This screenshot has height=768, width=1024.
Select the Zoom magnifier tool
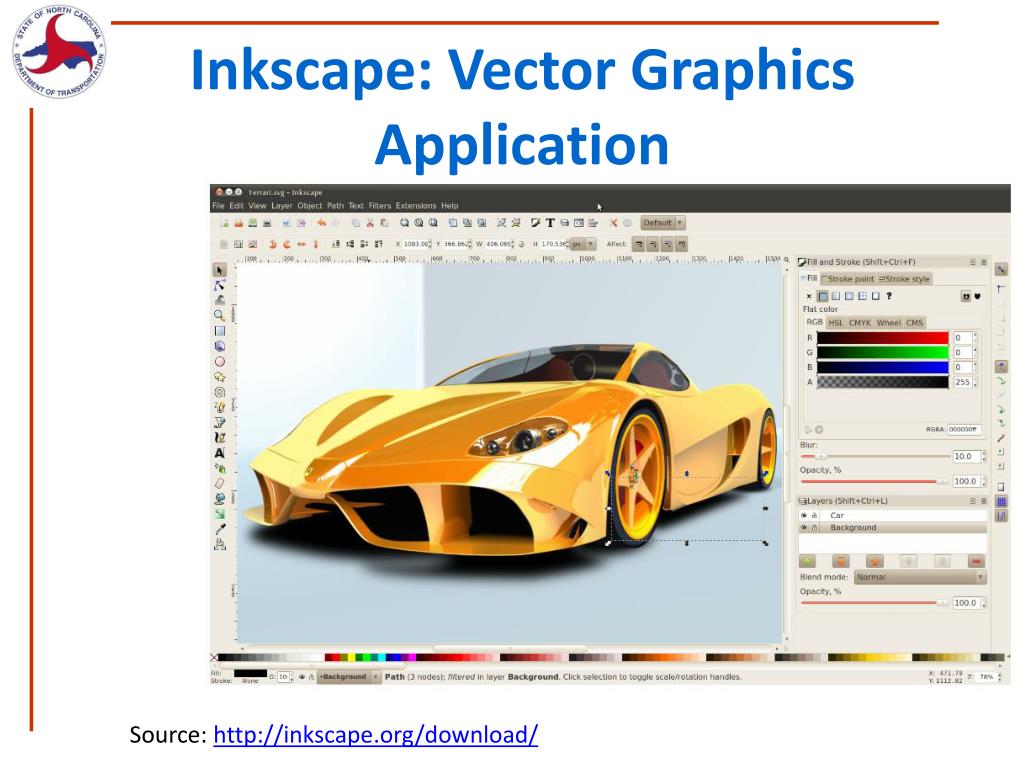(x=219, y=315)
